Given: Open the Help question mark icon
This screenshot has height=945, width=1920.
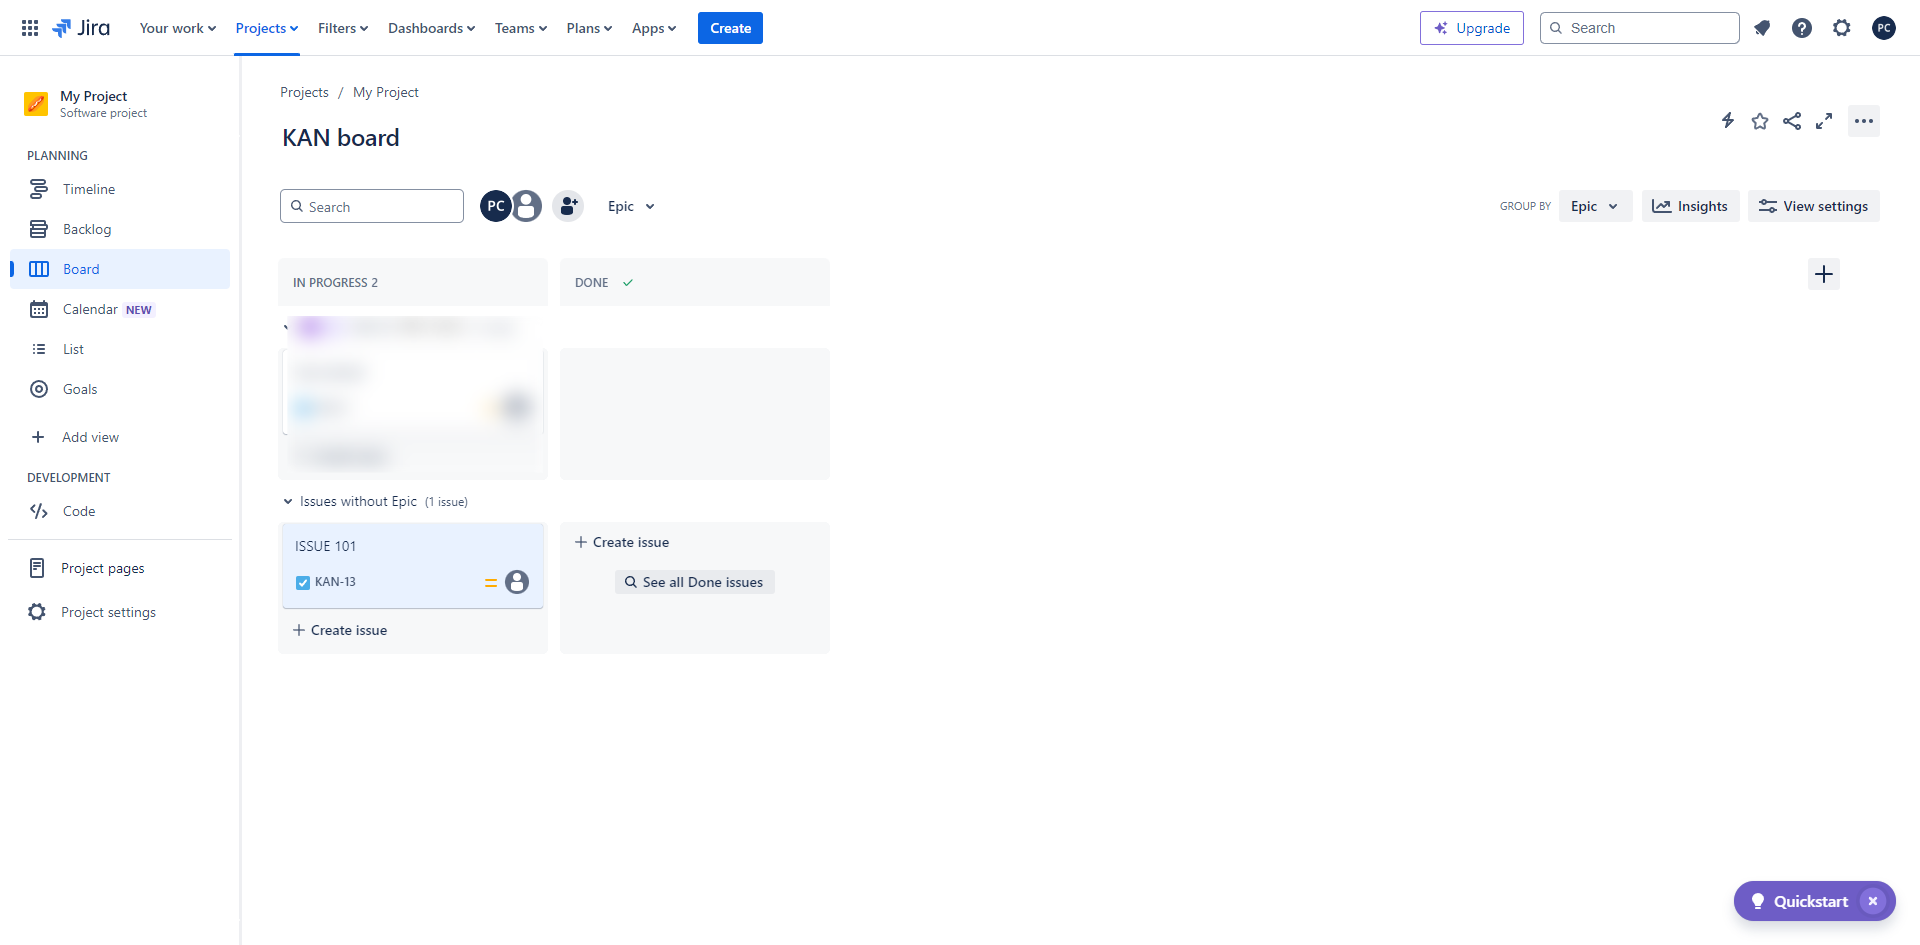Looking at the screenshot, I should point(1802,28).
